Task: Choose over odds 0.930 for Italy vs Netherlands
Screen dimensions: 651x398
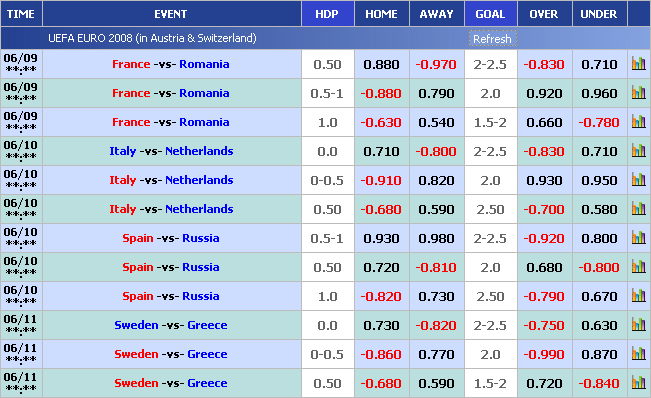Action: pyautogui.click(x=544, y=181)
